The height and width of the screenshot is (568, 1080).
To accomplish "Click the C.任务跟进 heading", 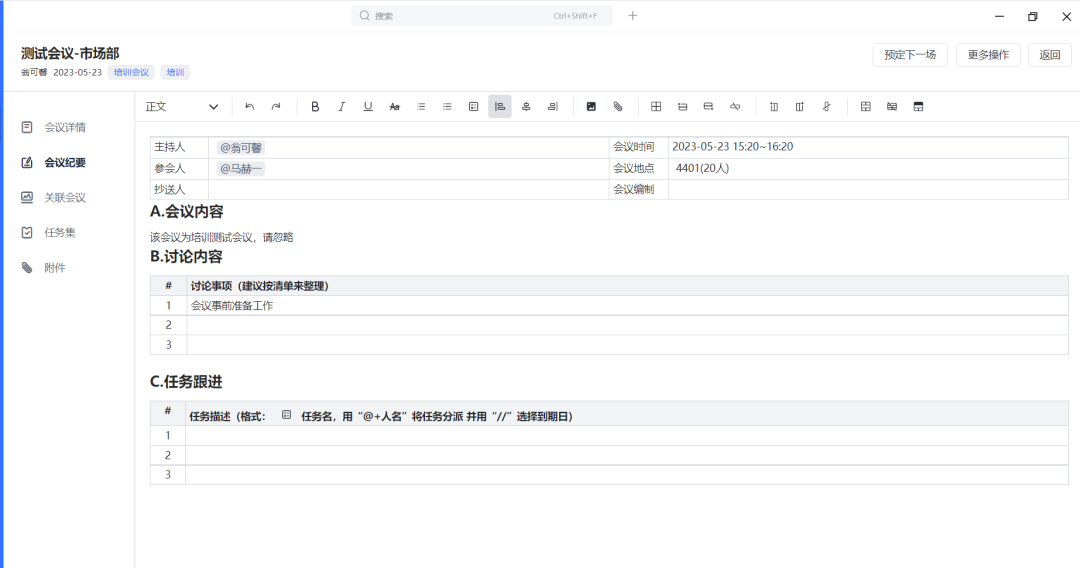I will (x=186, y=382).
